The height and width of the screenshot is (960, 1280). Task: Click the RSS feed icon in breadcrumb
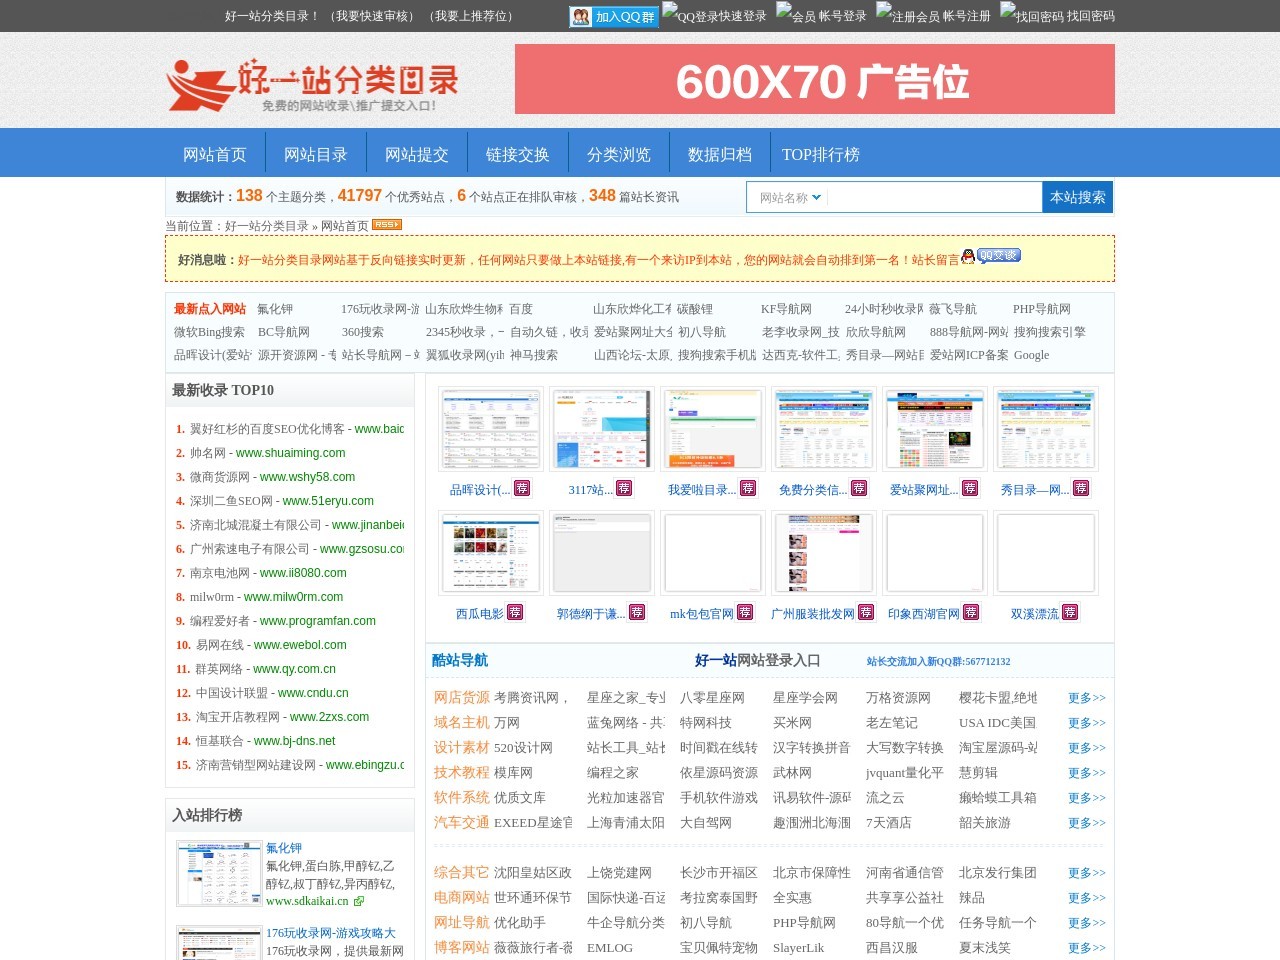(x=386, y=225)
